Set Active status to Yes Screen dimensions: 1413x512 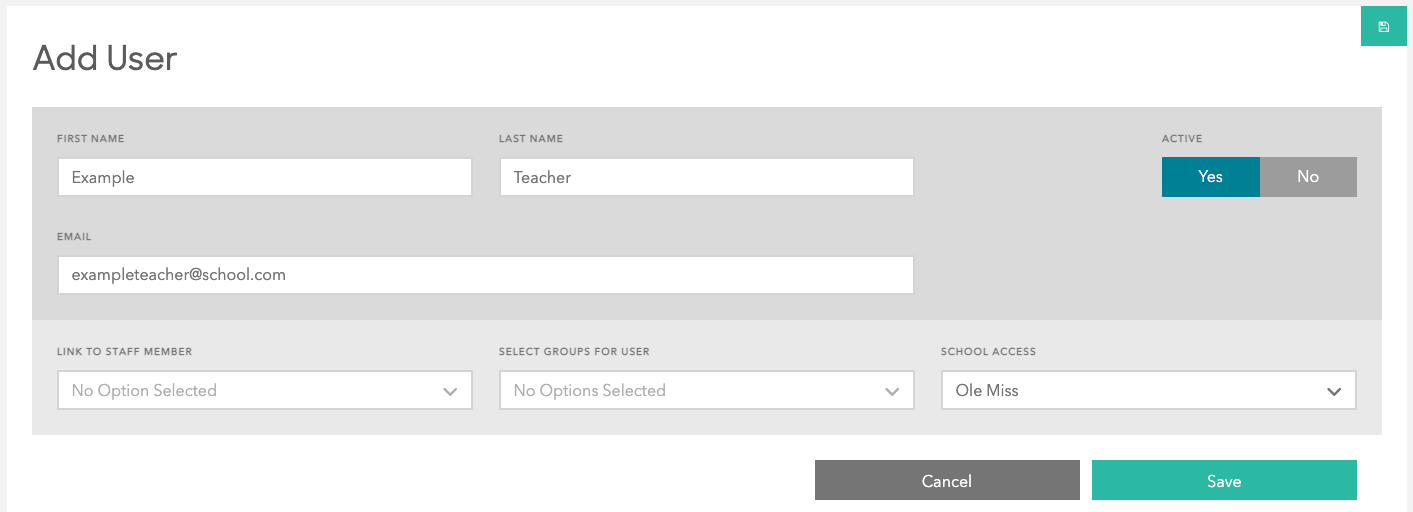pos(1210,177)
